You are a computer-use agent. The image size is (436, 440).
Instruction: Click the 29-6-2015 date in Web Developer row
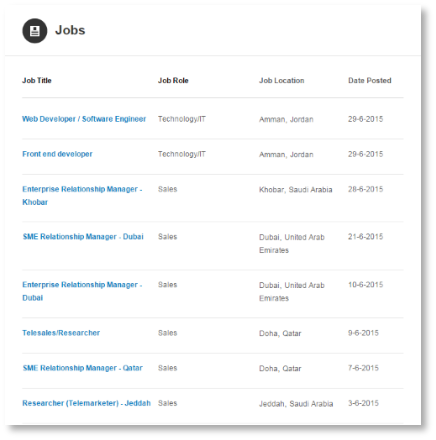(366, 119)
